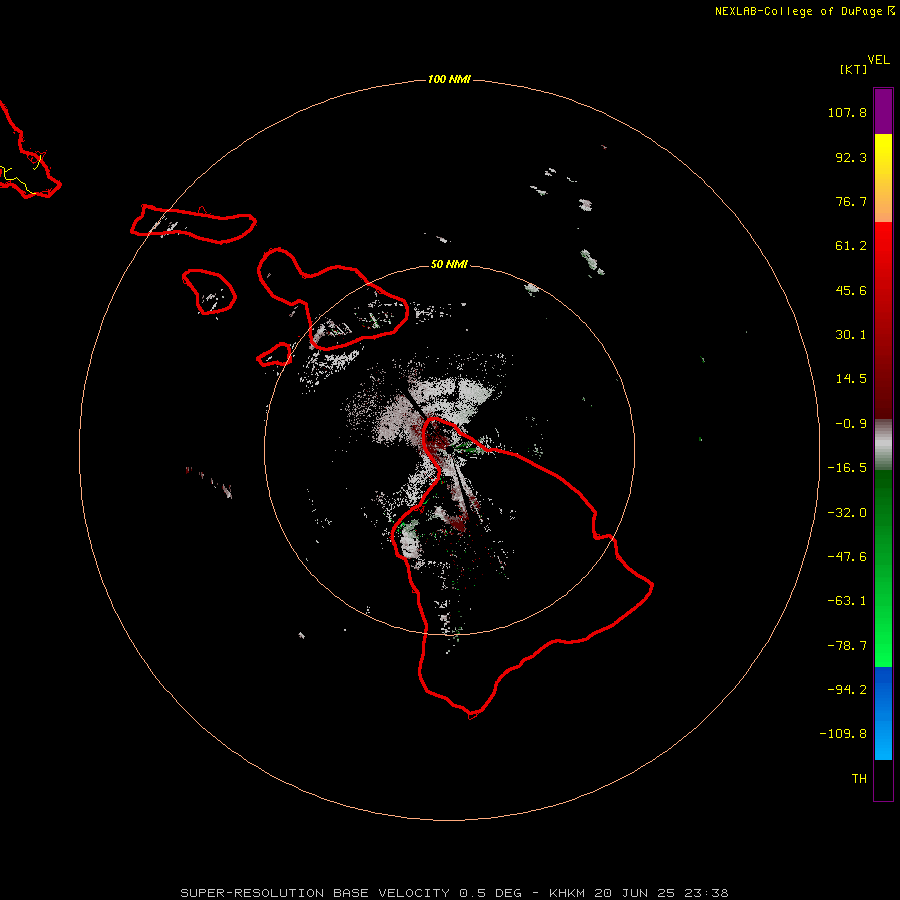Viewport: 900px width, 900px height.
Task: Click the VEL legend title
Action: [x=878, y=60]
